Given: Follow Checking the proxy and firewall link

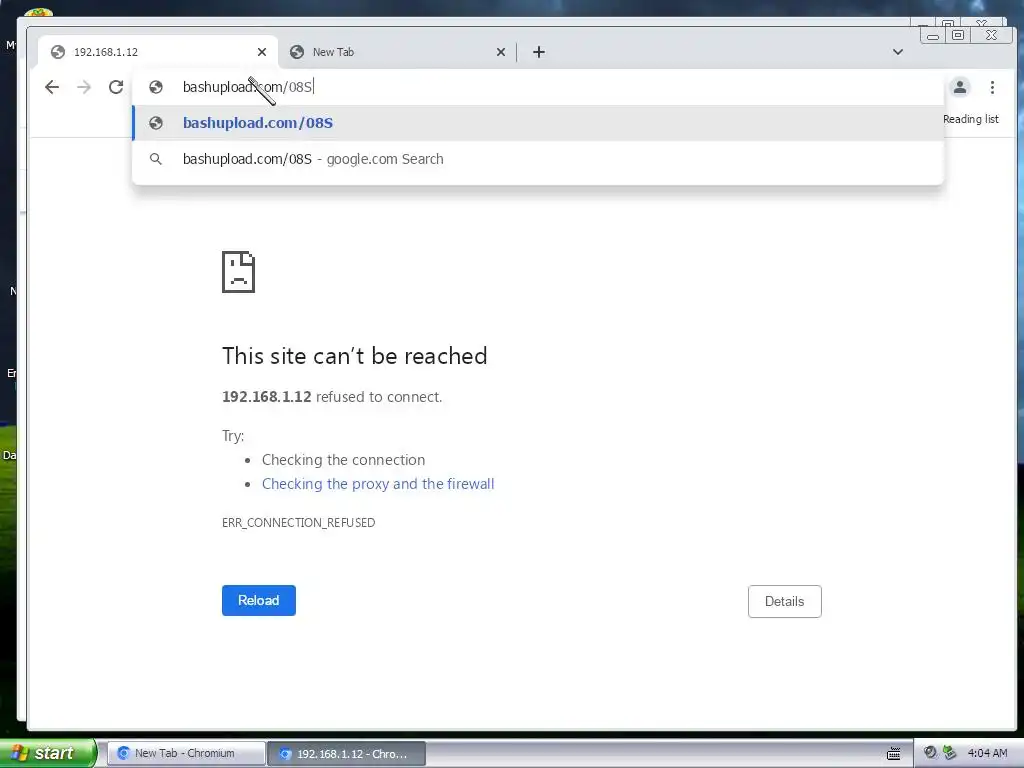Looking at the screenshot, I should (378, 484).
